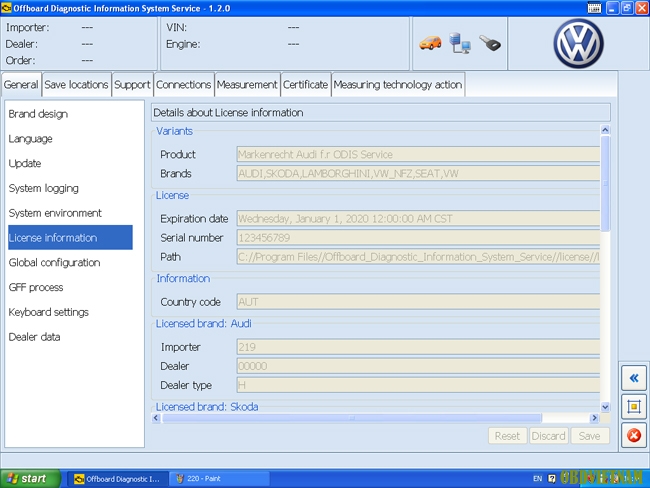Select Global configuration entry
650x488 pixels.
(x=70, y=262)
